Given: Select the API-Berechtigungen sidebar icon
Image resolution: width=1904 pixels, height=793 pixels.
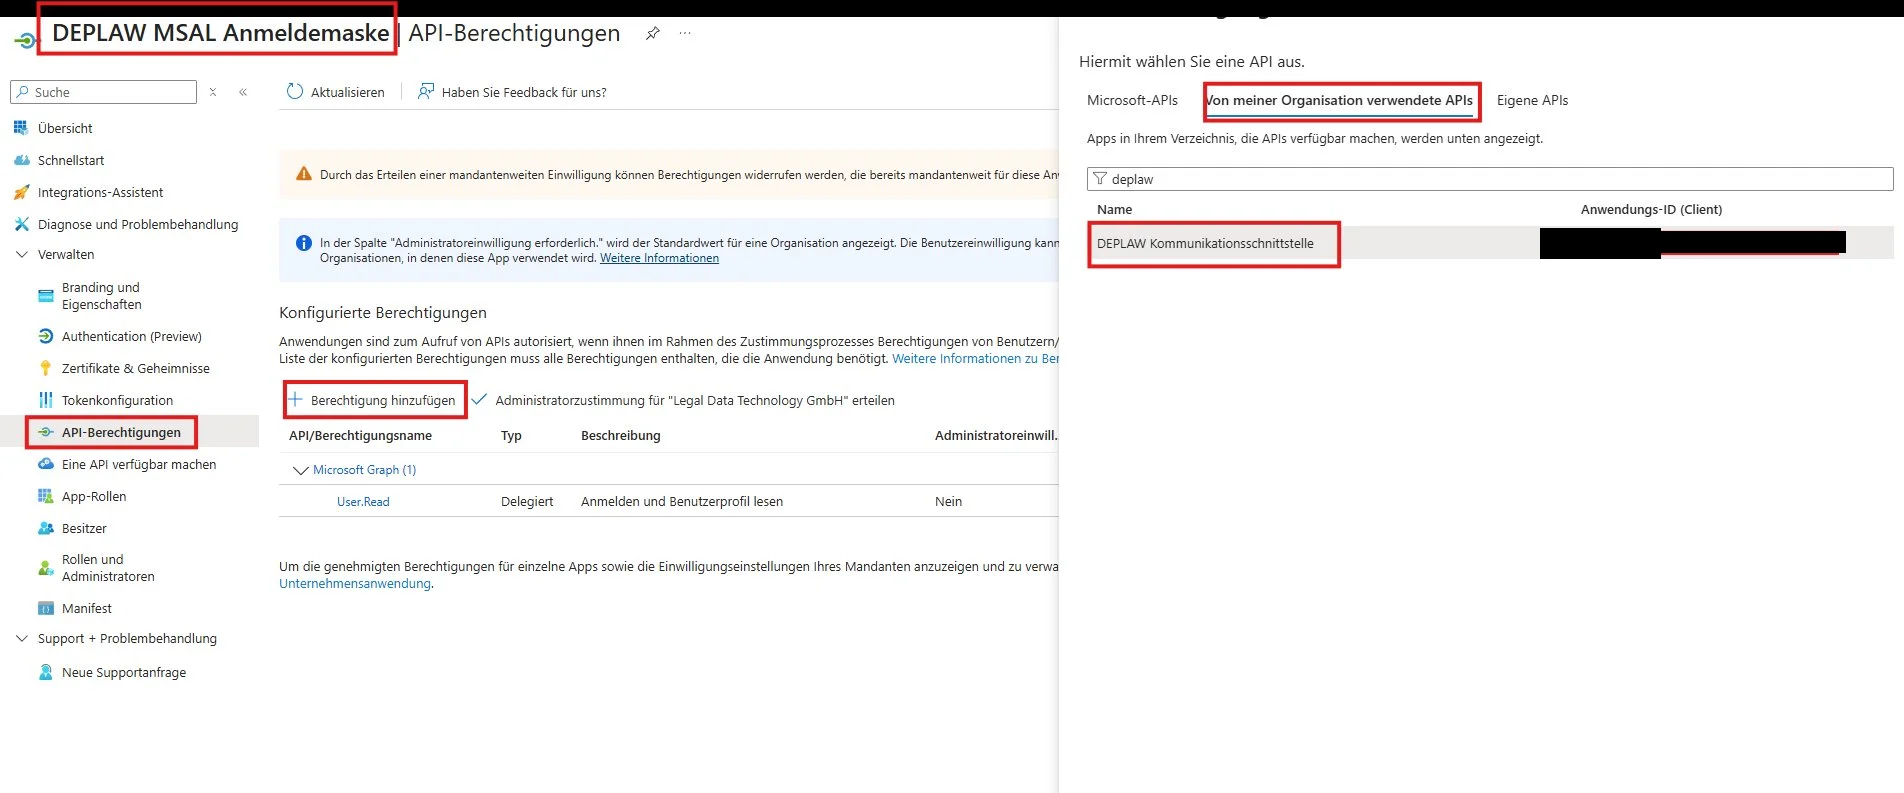Looking at the screenshot, I should tap(45, 432).
